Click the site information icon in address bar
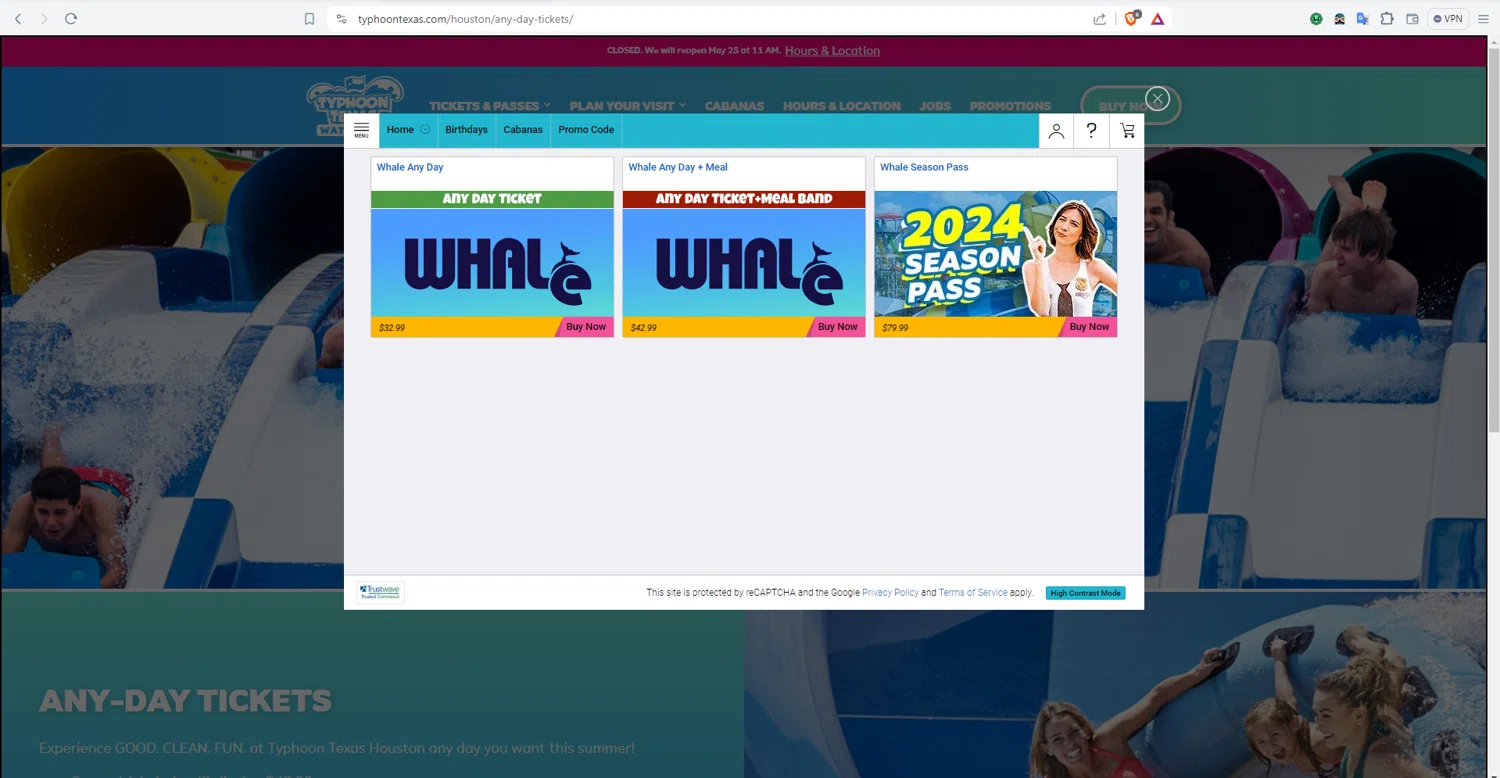The image size is (1500, 778). tap(341, 19)
